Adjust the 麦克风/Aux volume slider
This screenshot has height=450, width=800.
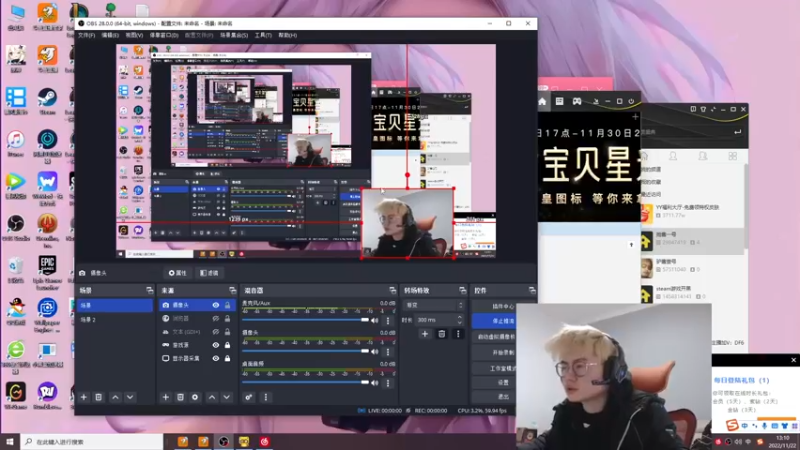tap(305, 320)
